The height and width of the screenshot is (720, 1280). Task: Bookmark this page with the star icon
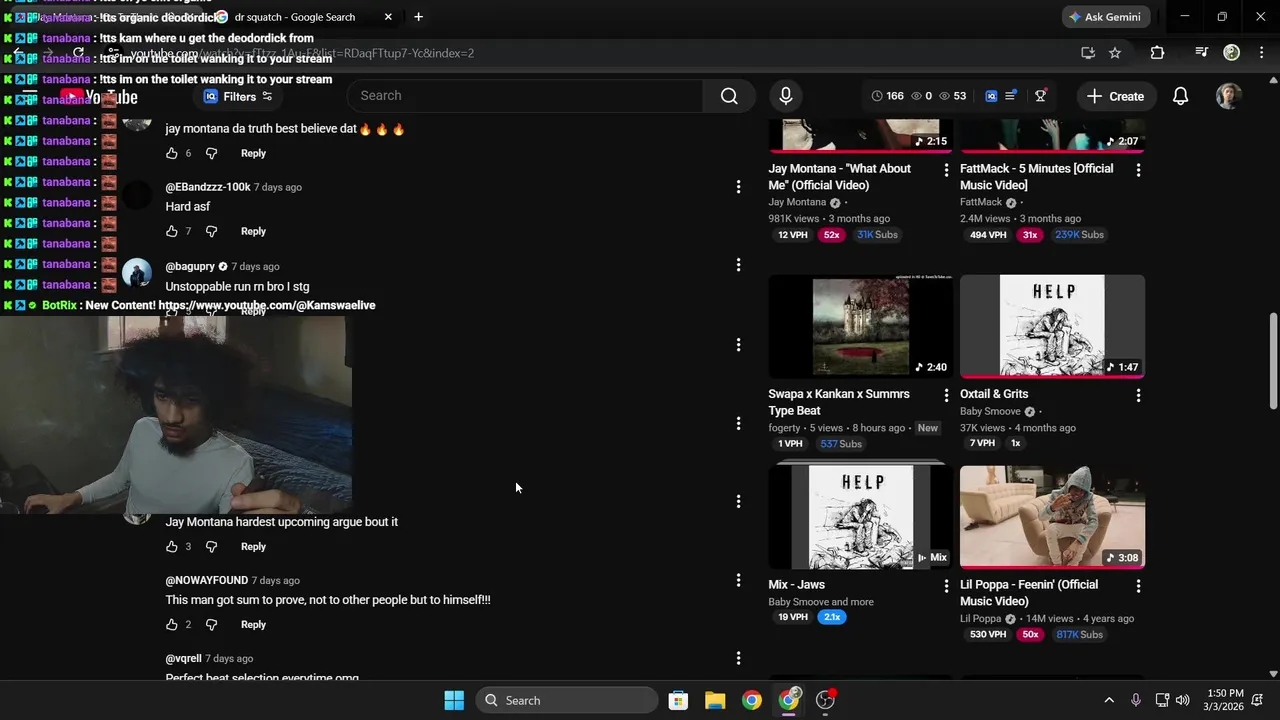pos(1115,53)
